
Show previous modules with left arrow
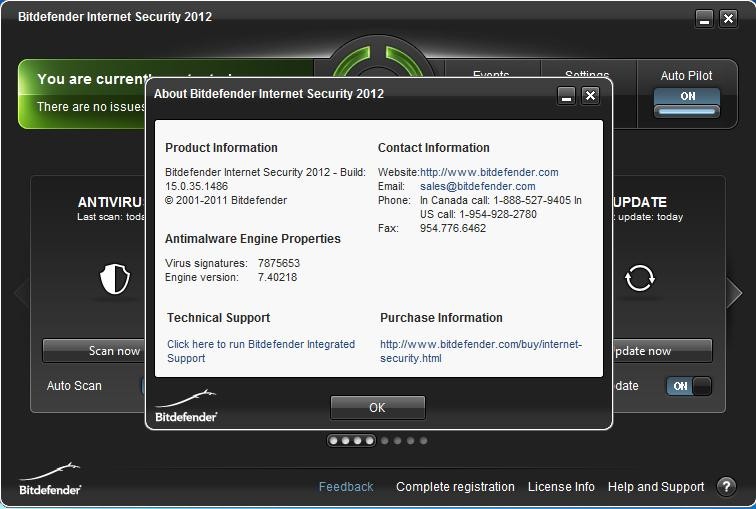pyautogui.click(x=21, y=292)
